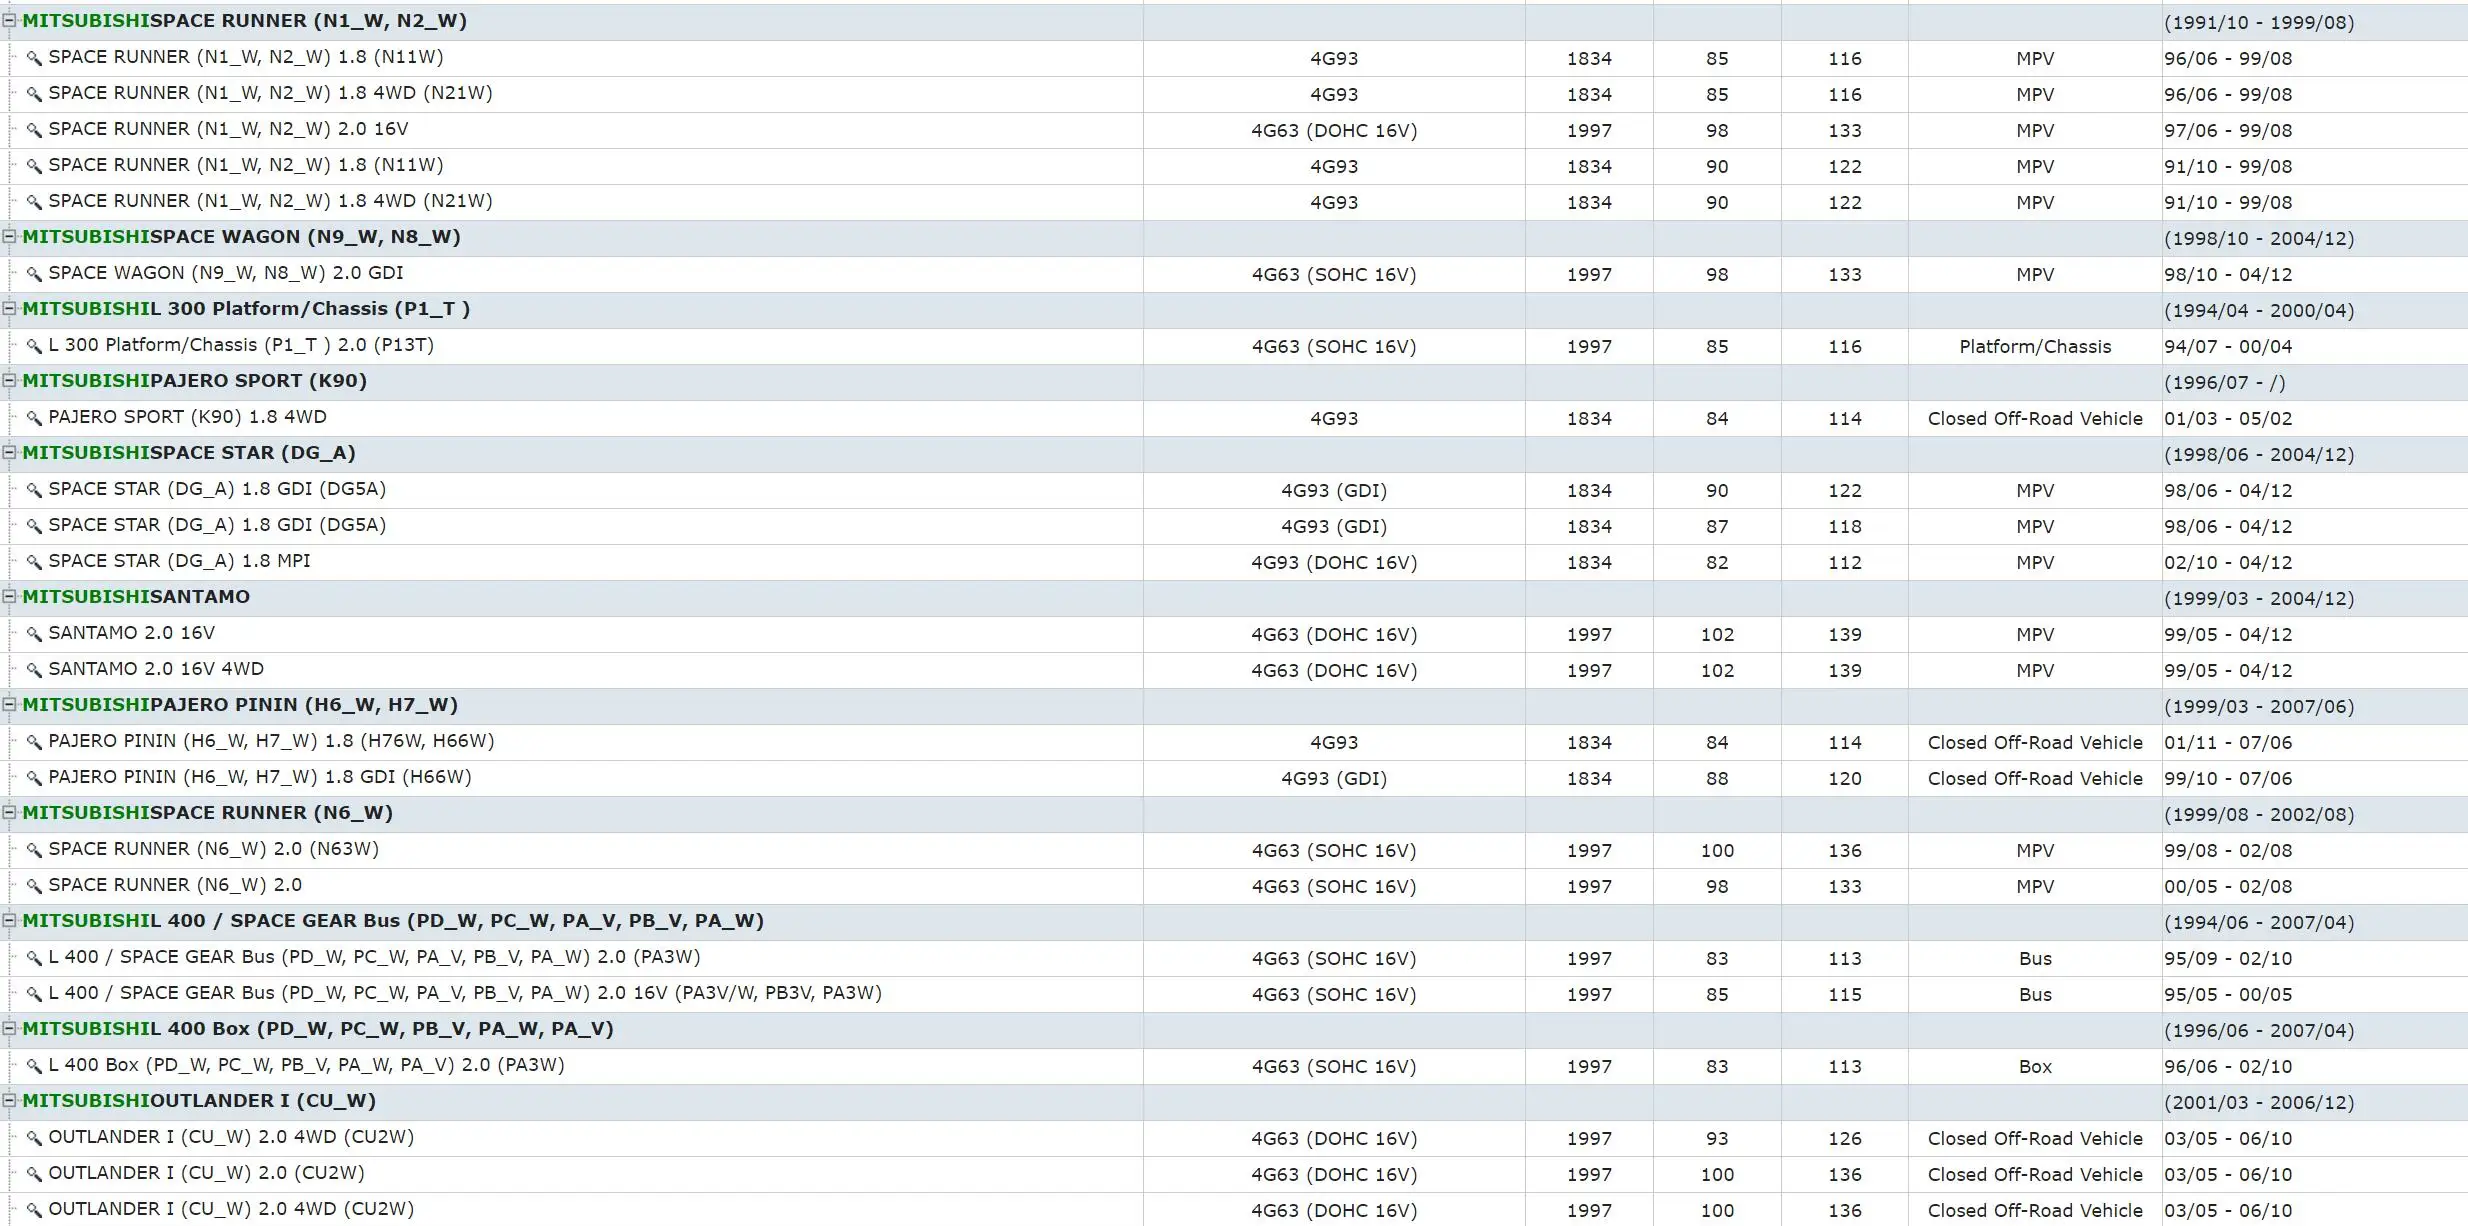The image size is (2468, 1226).
Task: Collapse the SPACE WAGON (N9_W, N8_W) group
Action: [x=9, y=236]
